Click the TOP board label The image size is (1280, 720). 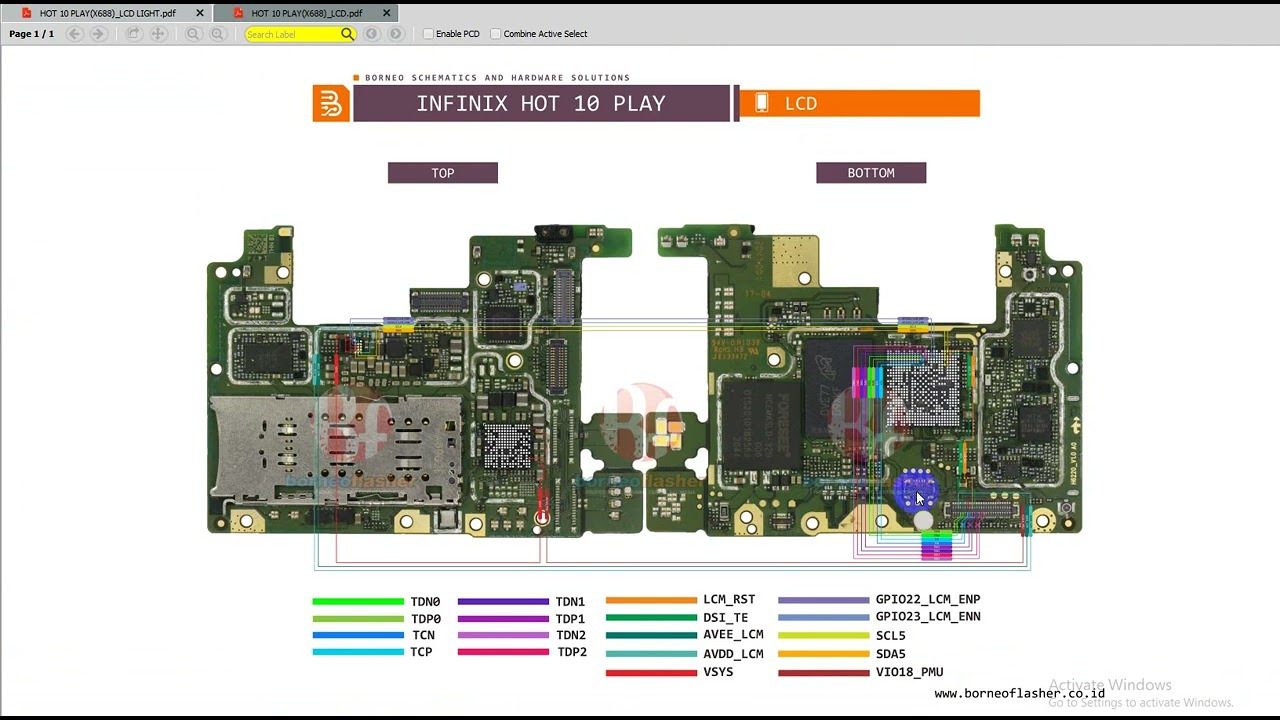tap(443, 173)
